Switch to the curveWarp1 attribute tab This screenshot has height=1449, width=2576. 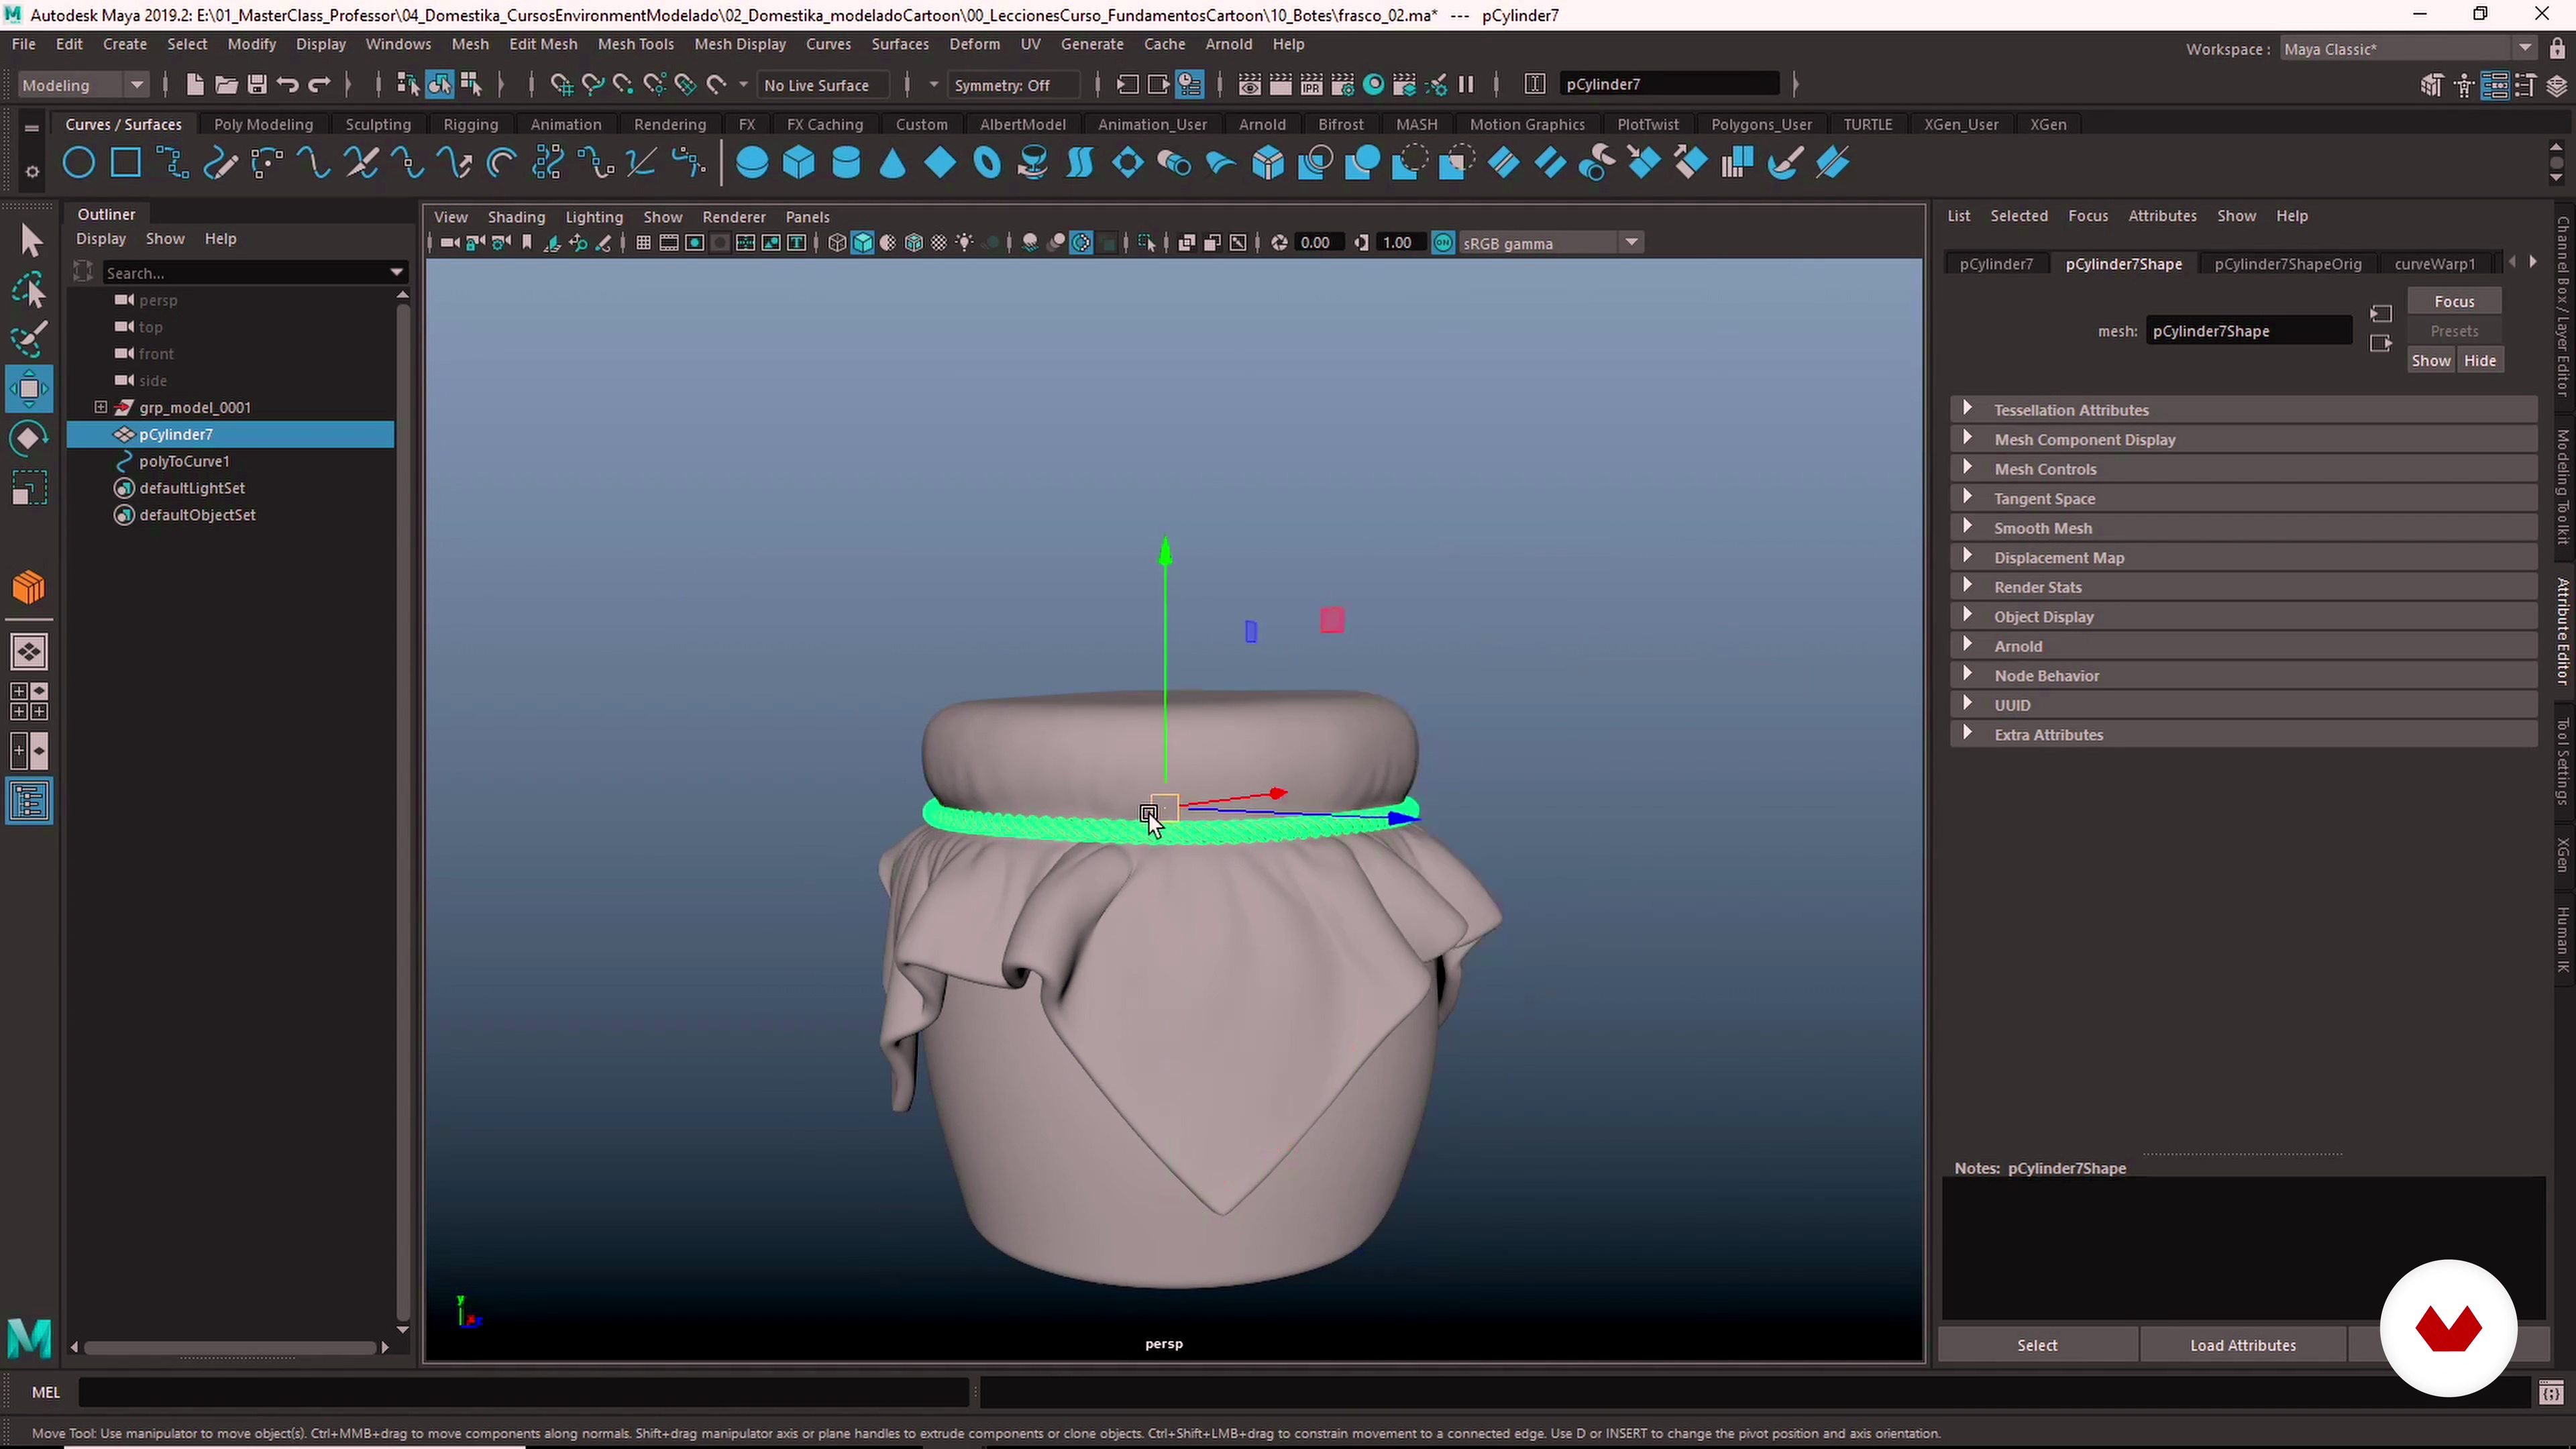point(2434,264)
